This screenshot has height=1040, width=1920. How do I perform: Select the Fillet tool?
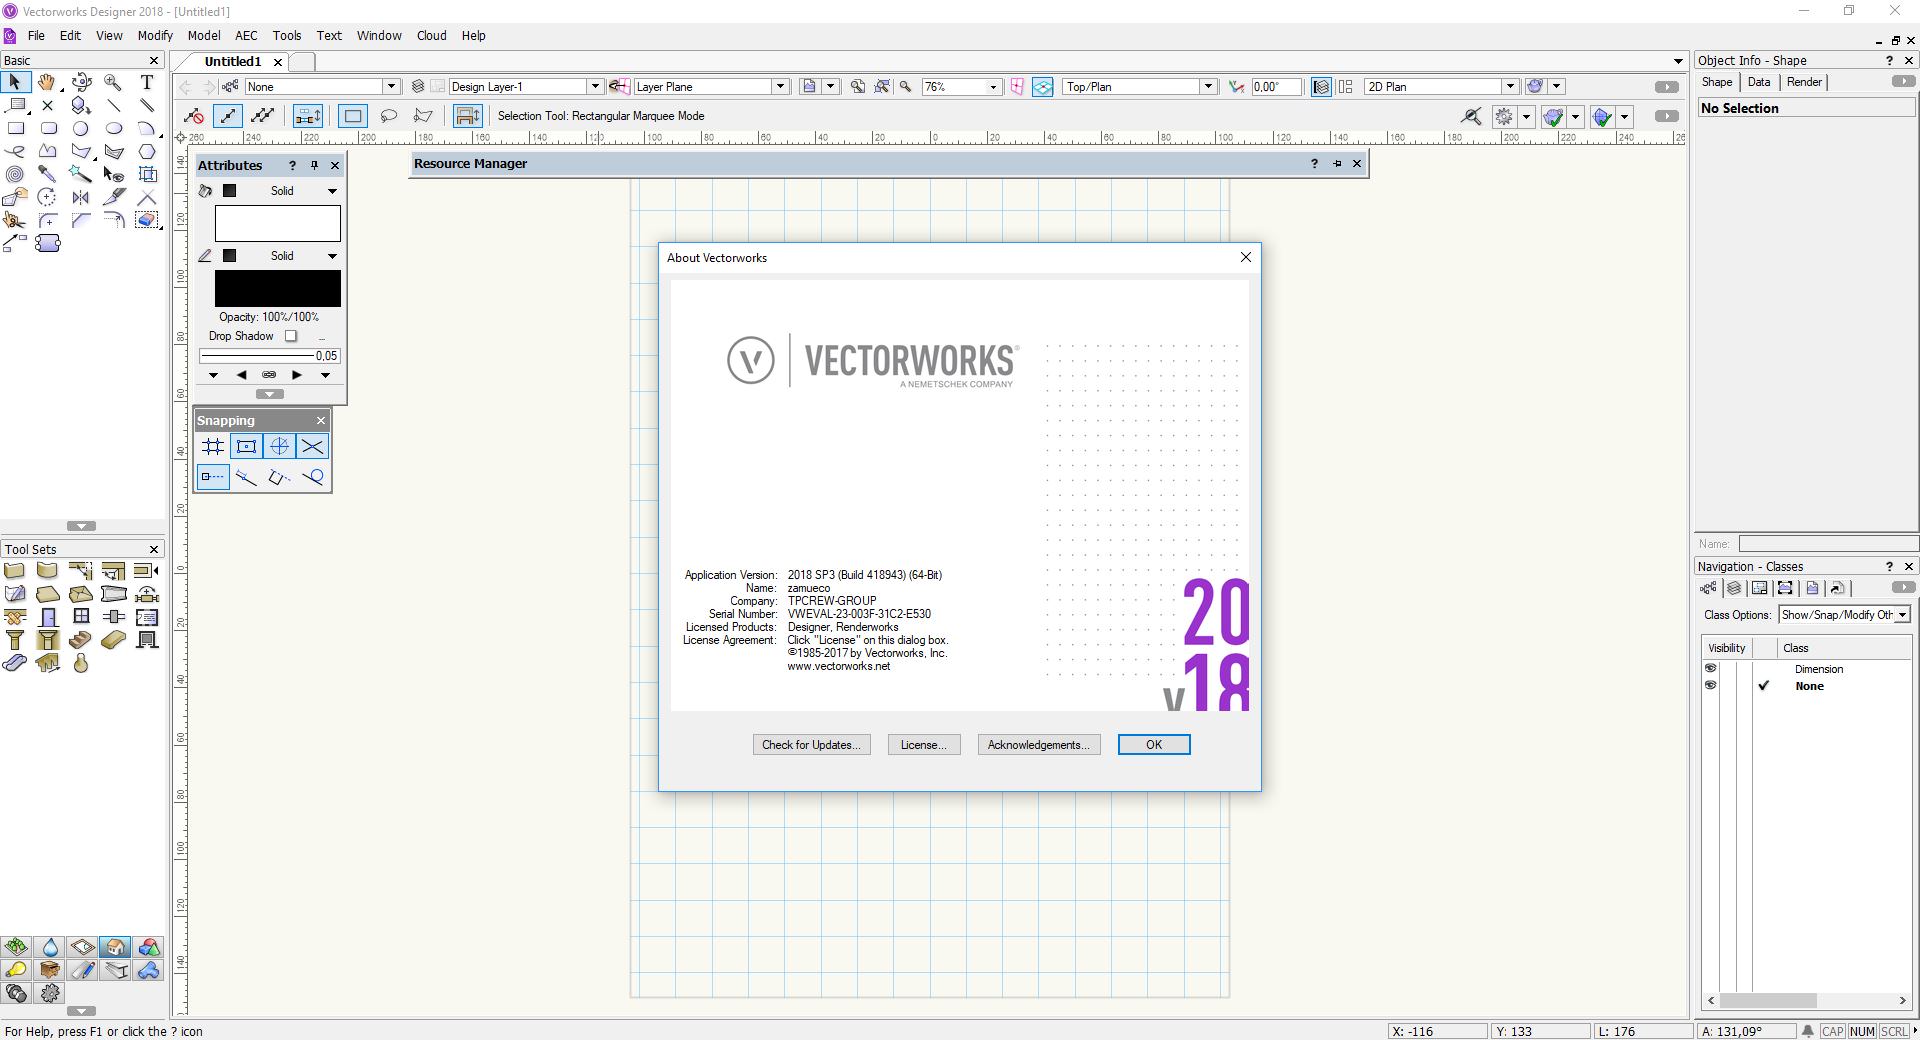(x=47, y=220)
